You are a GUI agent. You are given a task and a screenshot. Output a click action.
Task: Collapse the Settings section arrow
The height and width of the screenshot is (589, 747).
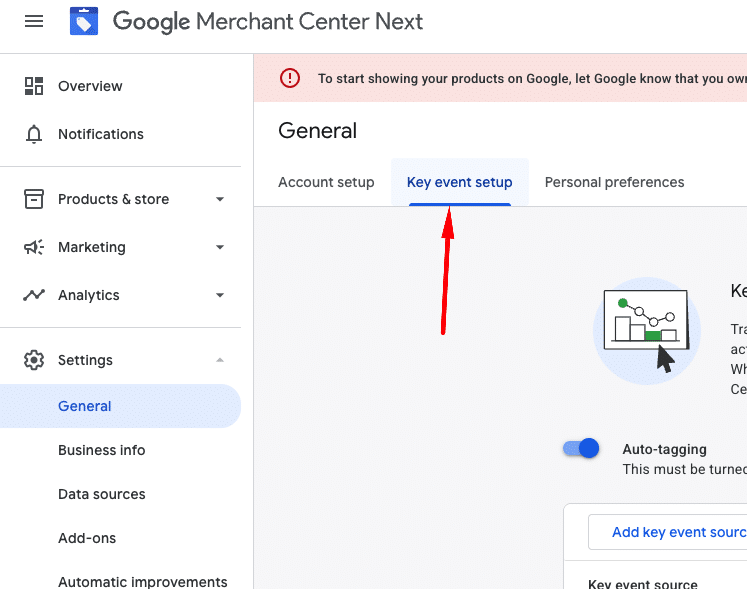[x=220, y=360]
